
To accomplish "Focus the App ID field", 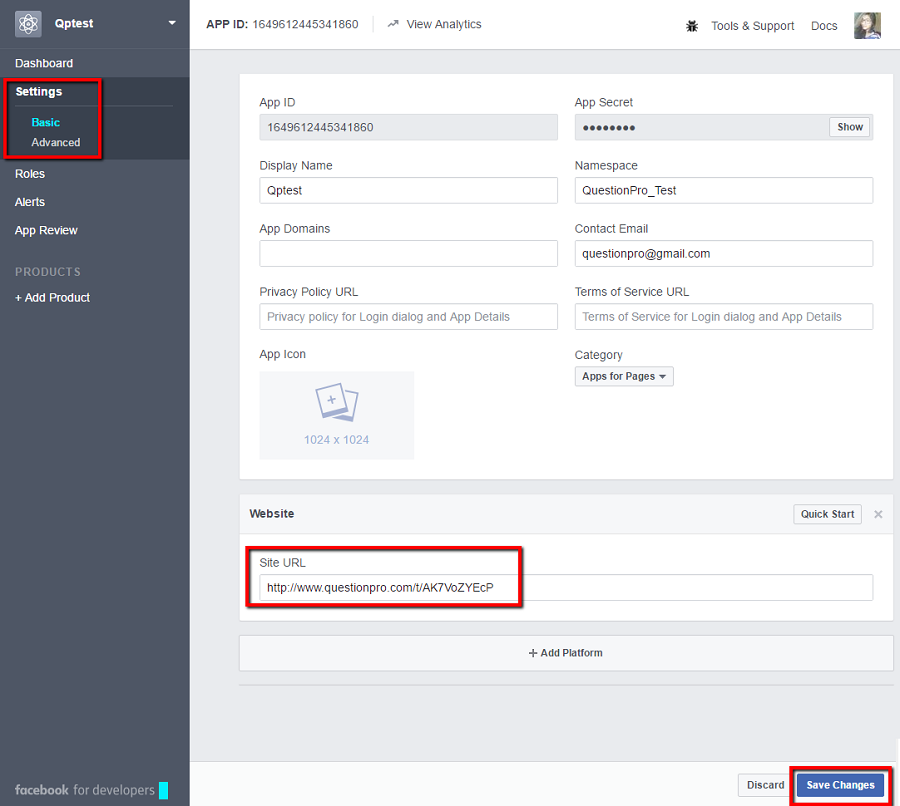I will tap(408, 127).
